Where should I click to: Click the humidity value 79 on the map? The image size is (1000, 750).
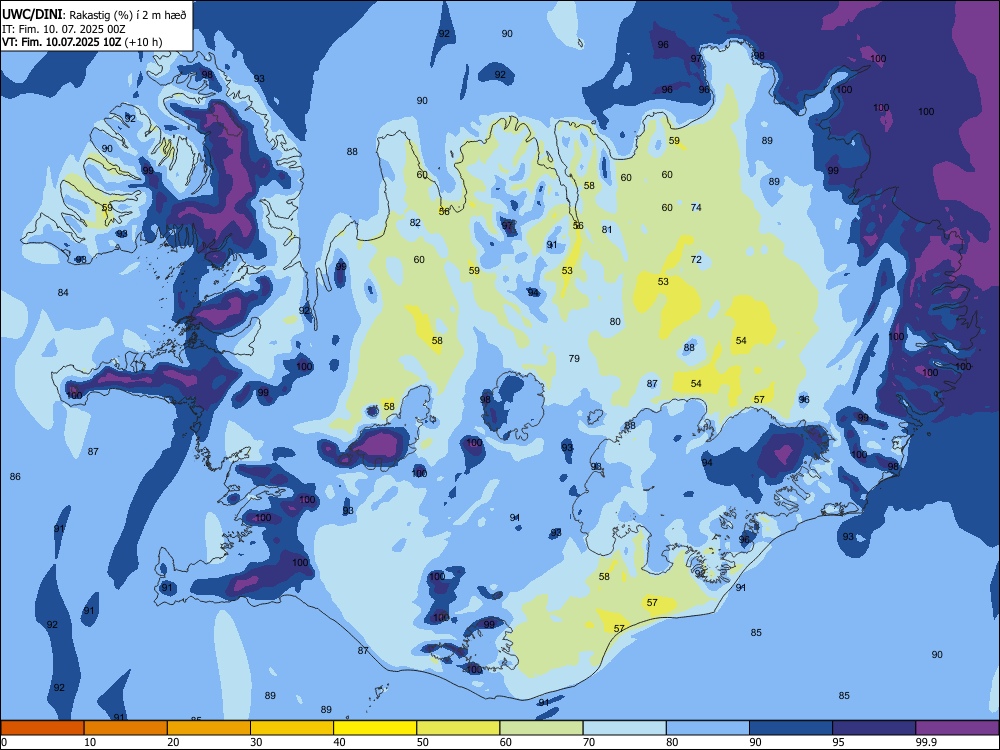574,358
